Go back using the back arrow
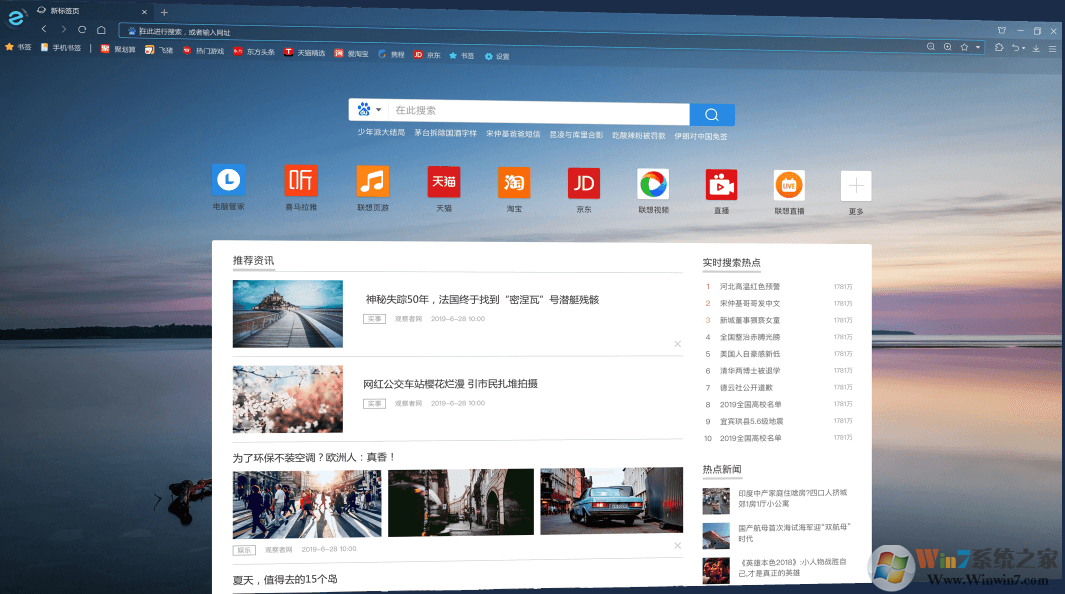 coord(44,29)
